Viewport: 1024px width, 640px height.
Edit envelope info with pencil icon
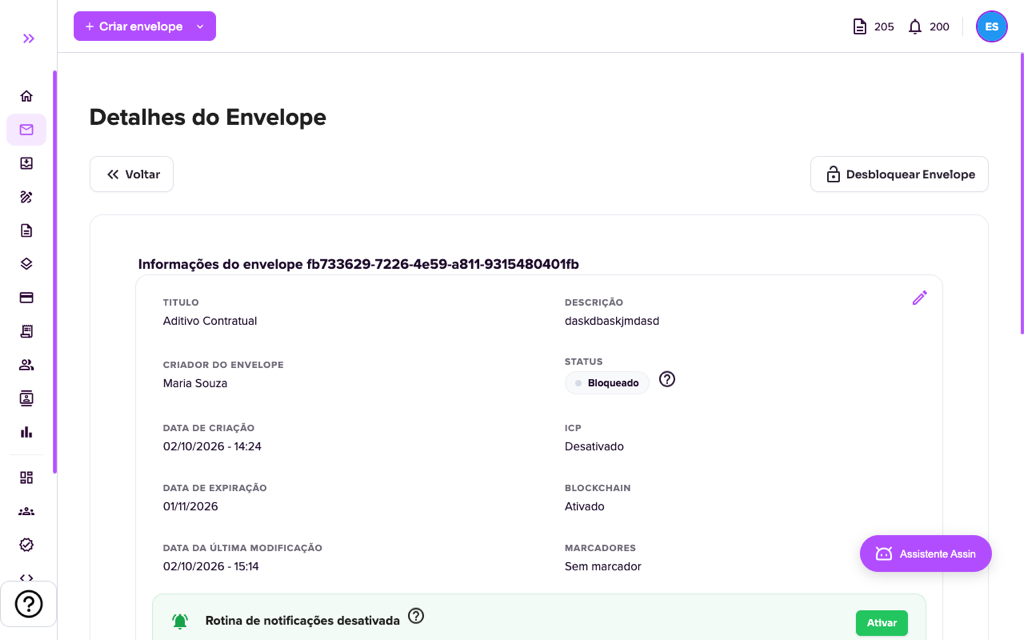click(920, 298)
